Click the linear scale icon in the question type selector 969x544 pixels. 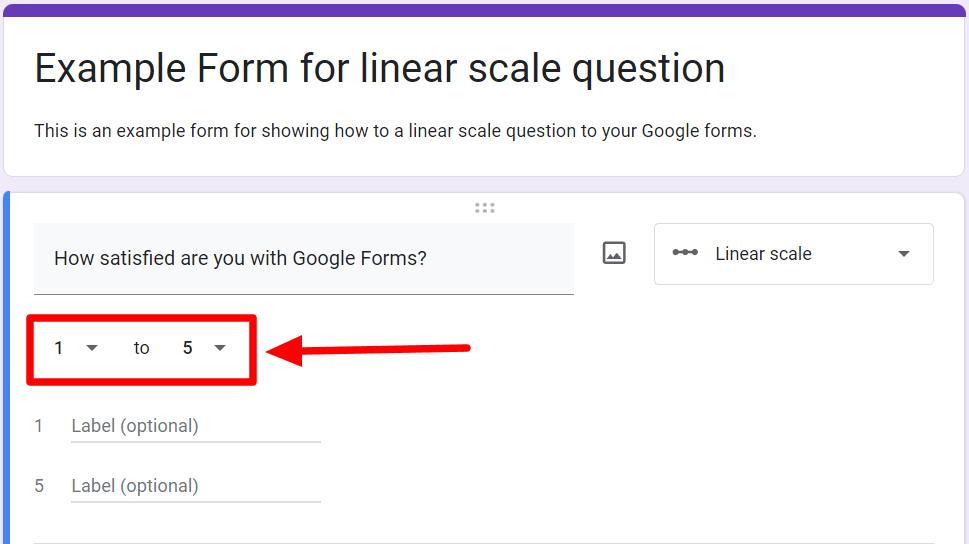(685, 253)
